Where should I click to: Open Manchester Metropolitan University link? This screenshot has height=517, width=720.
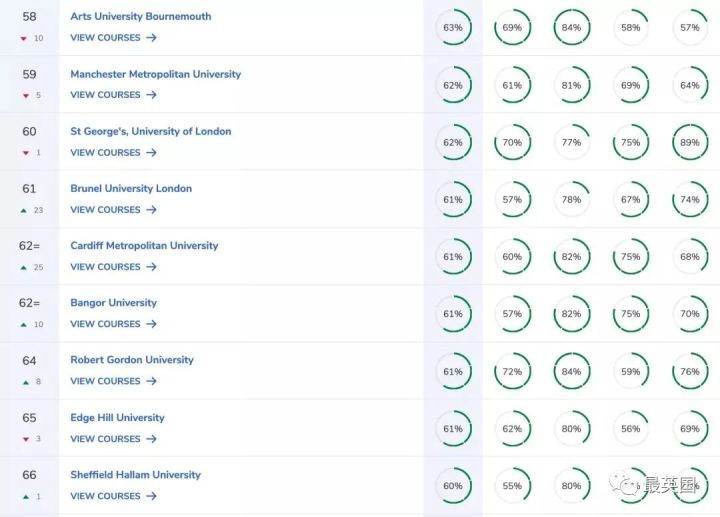tap(155, 74)
